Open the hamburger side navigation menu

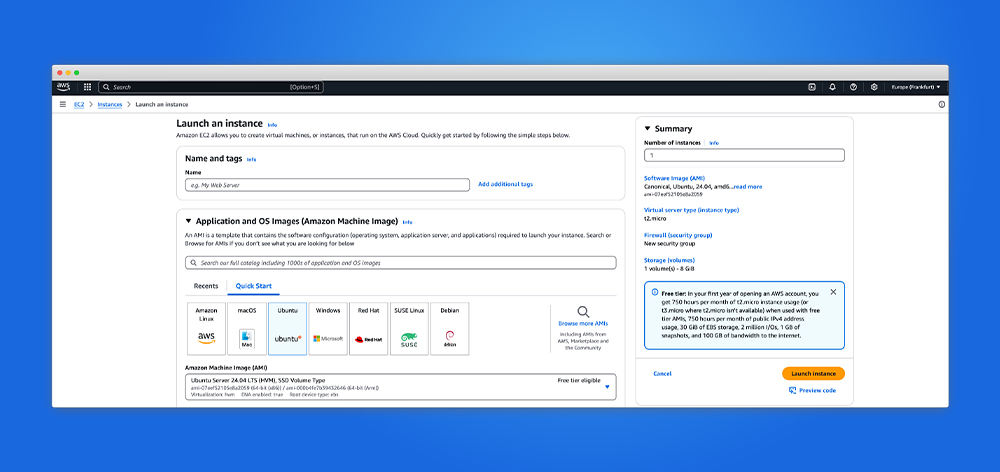point(62,104)
